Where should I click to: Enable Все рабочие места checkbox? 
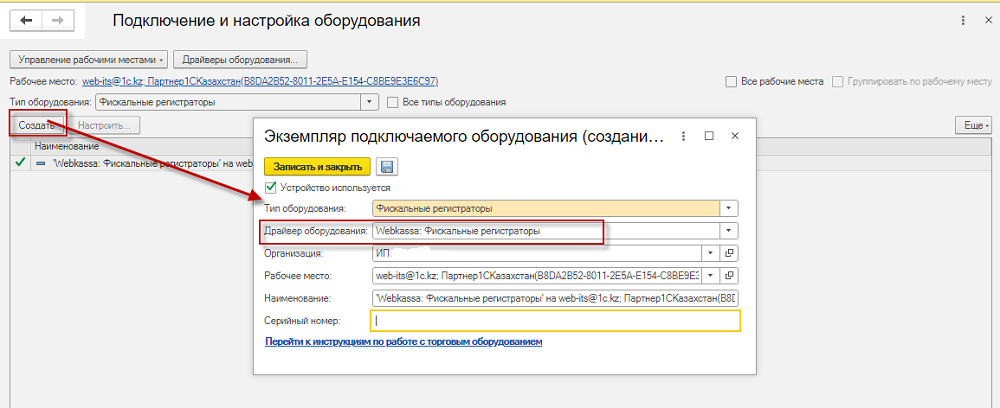[731, 82]
